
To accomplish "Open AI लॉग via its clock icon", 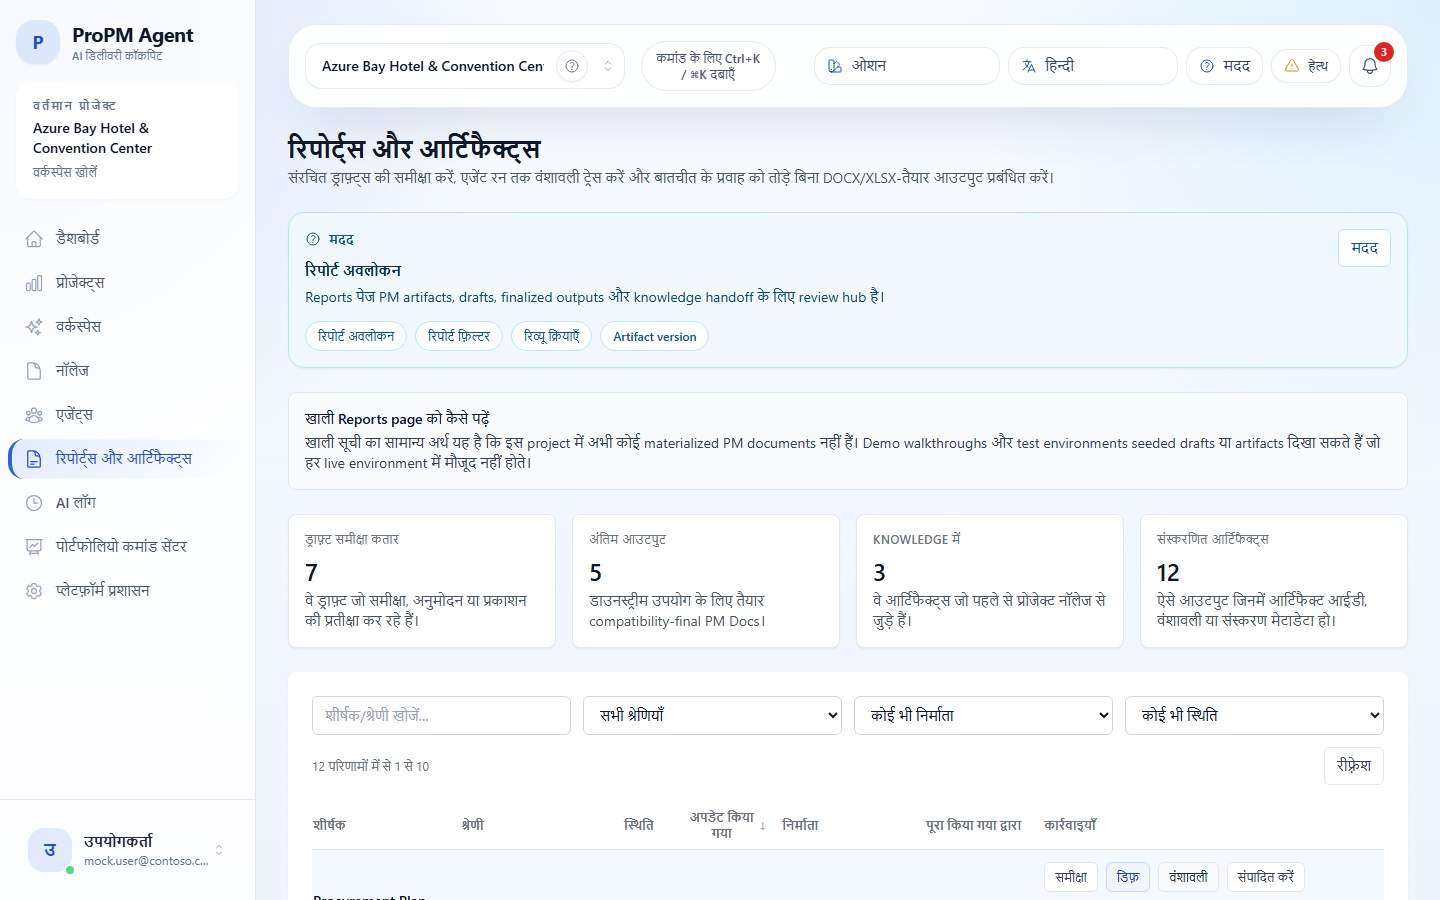I will [33, 502].
